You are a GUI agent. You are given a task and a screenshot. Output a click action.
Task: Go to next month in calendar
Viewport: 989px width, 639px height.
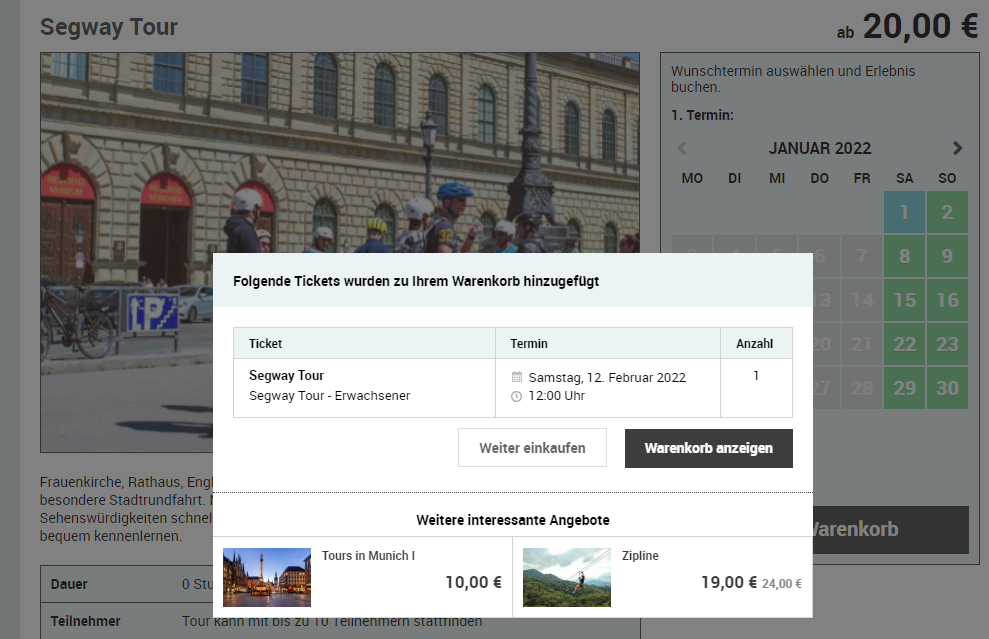tap(957, 148)
